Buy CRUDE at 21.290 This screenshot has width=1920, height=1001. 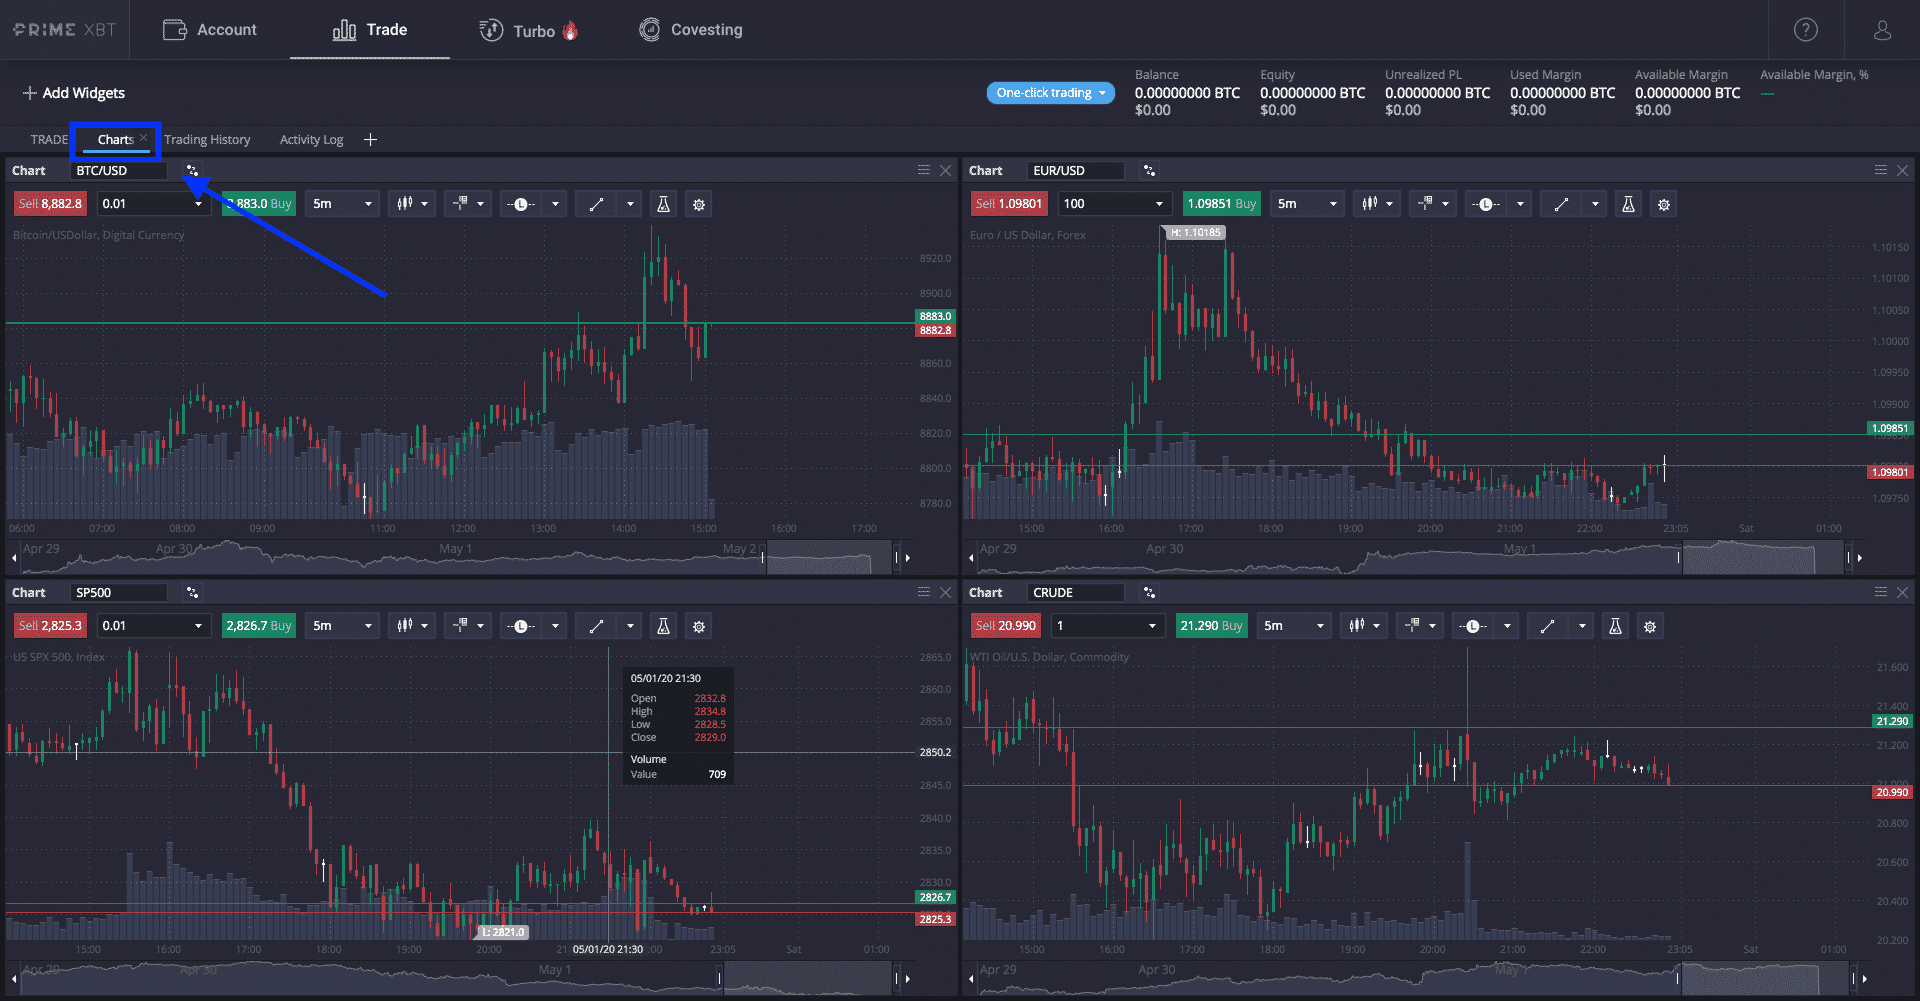tap(1211, 626)
